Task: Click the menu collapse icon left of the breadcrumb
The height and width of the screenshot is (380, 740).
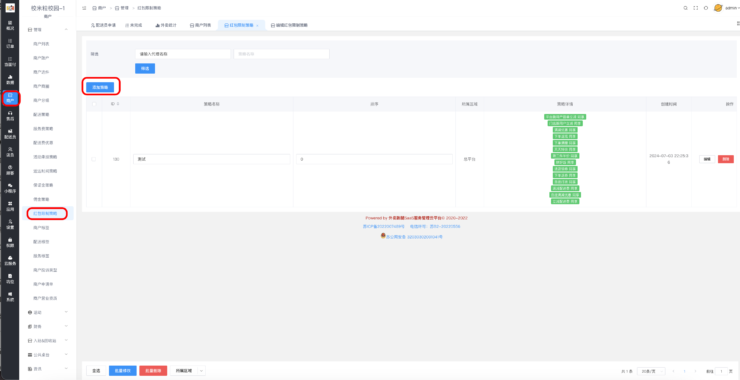Action: (x=84, y=8)
